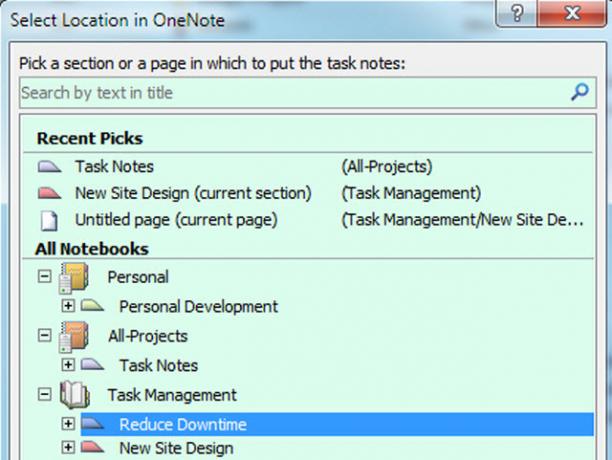Click the Task Notes section icon under All-Projects
The width and height of the screenshot is (612, 460).
[92, 364]
